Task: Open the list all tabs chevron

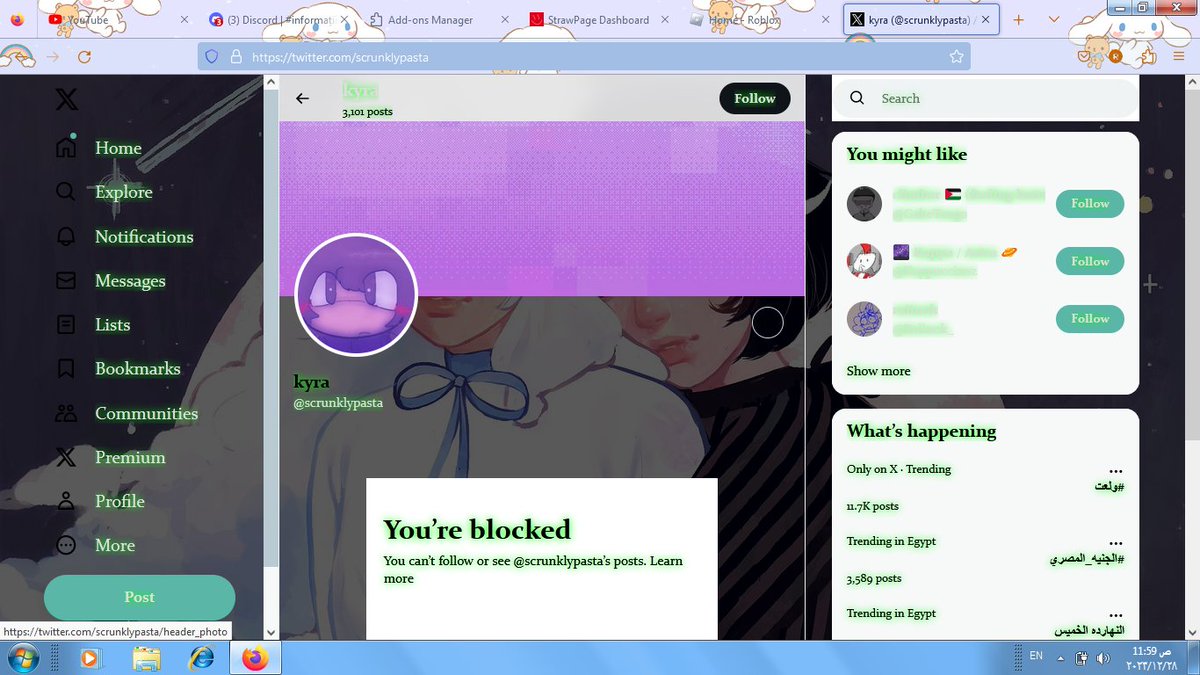Action: point(1054,19)
